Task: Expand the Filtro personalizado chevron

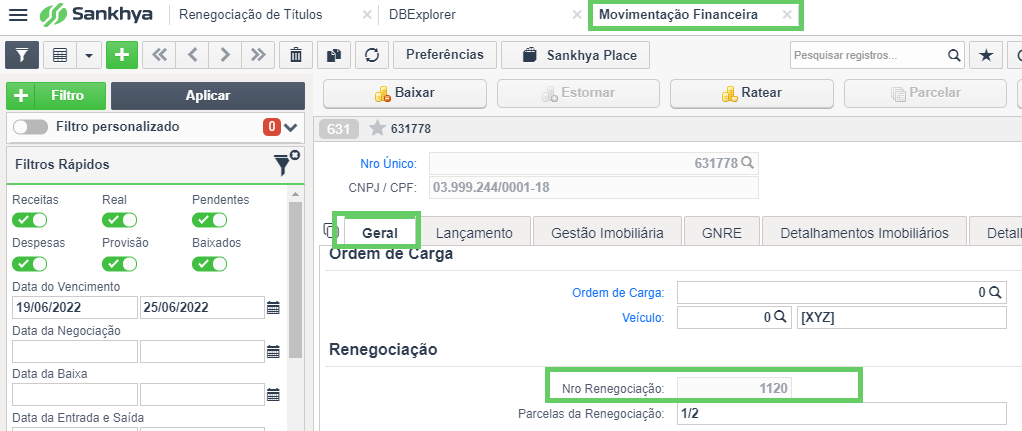Action: [290, 127]
